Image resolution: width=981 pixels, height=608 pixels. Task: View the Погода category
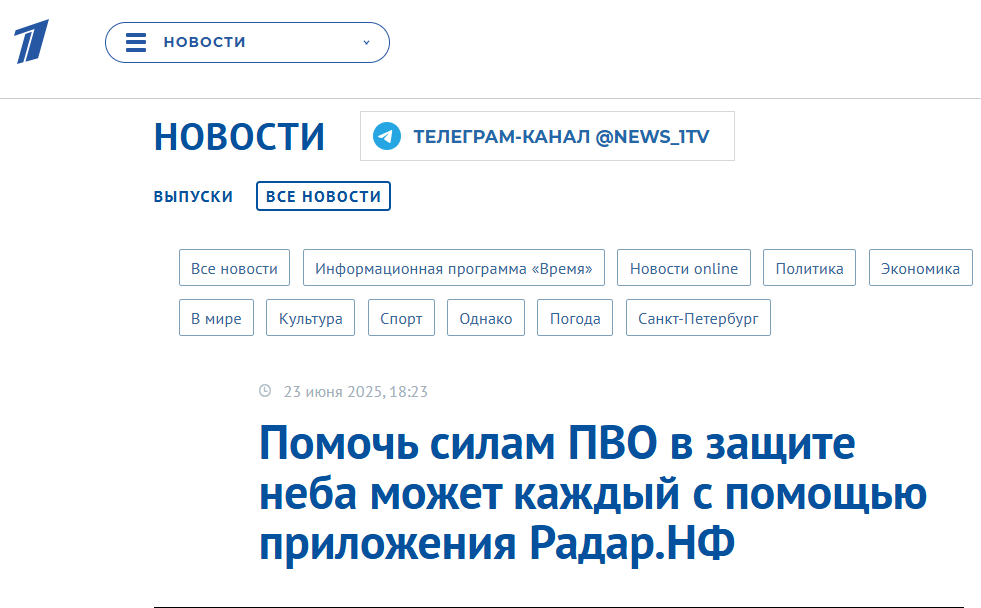point(575,318)
